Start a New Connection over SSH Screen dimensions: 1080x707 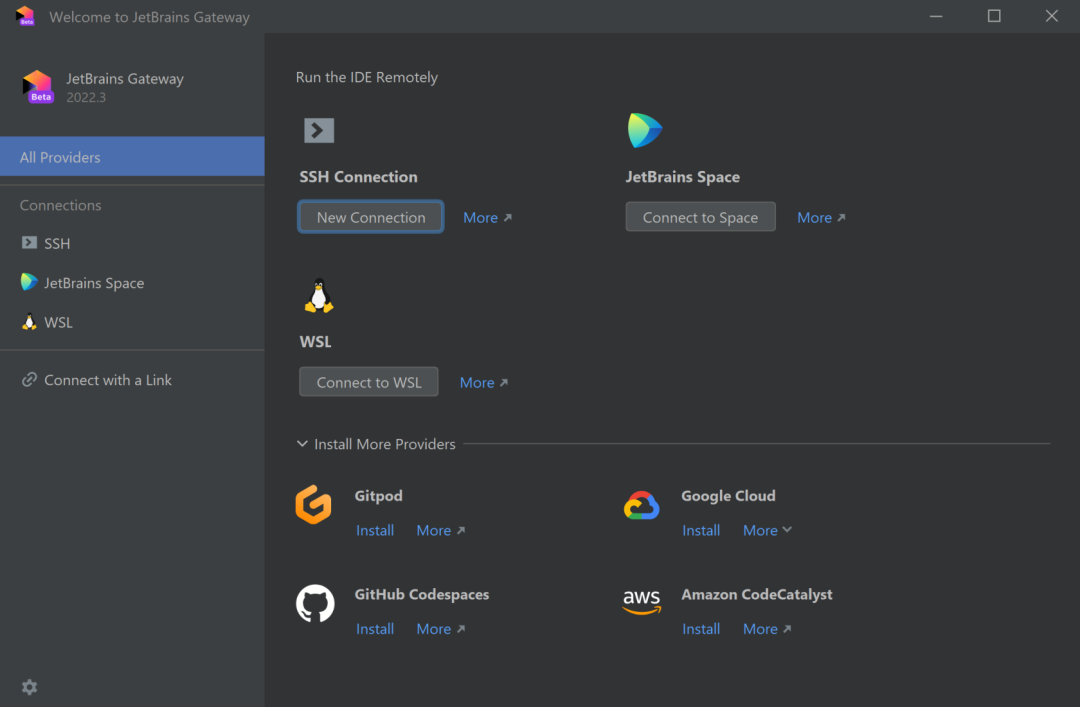tap(371, 217)
